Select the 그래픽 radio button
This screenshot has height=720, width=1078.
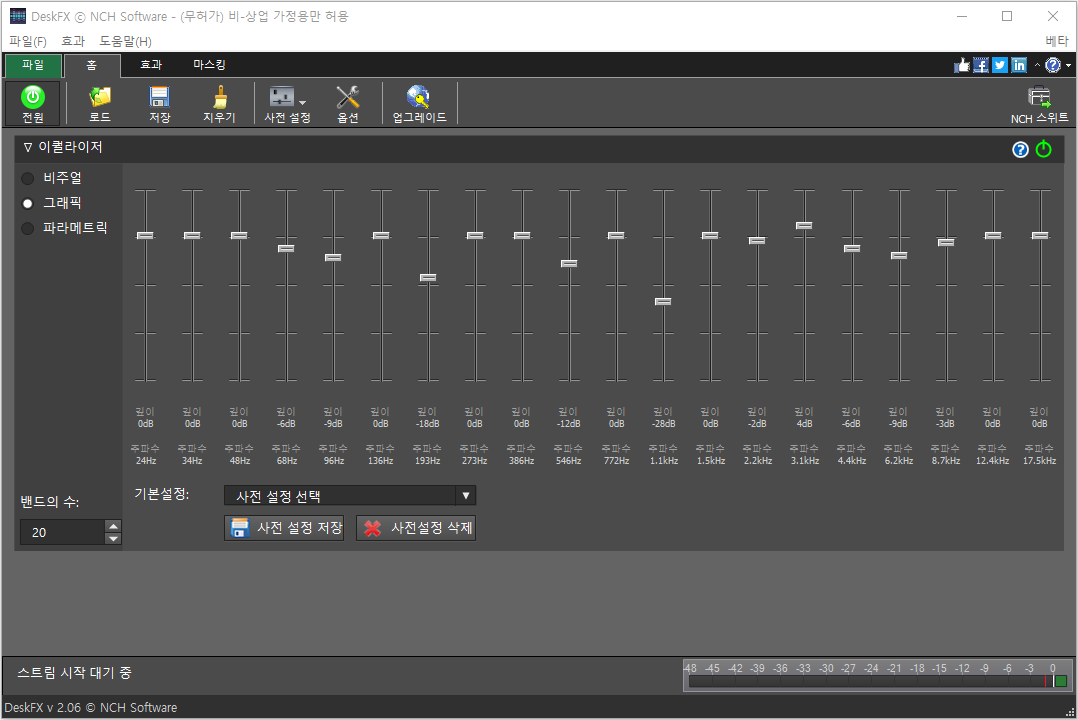pyautogui.click(x=28, y=203)
